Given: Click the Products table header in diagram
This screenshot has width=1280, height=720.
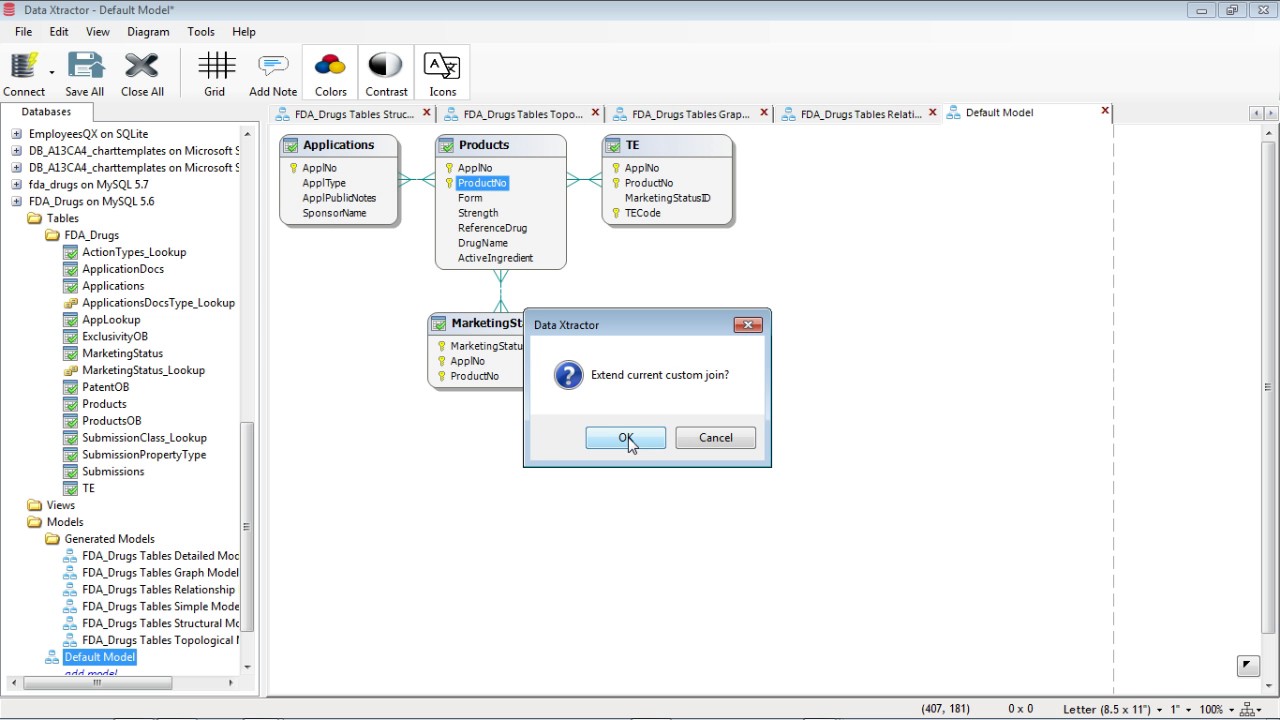Looking at the screenshot, I should coord(501,145).
